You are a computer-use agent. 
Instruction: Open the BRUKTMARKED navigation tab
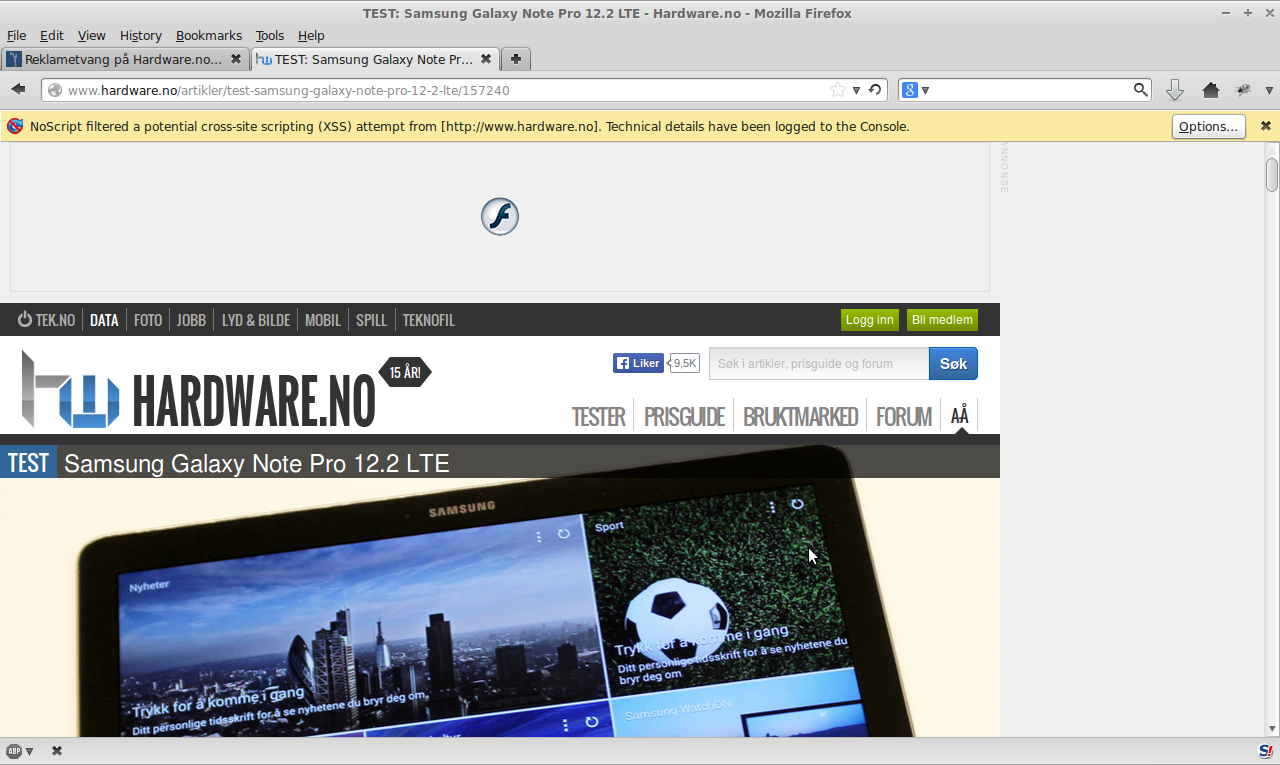tap(800, 416)
